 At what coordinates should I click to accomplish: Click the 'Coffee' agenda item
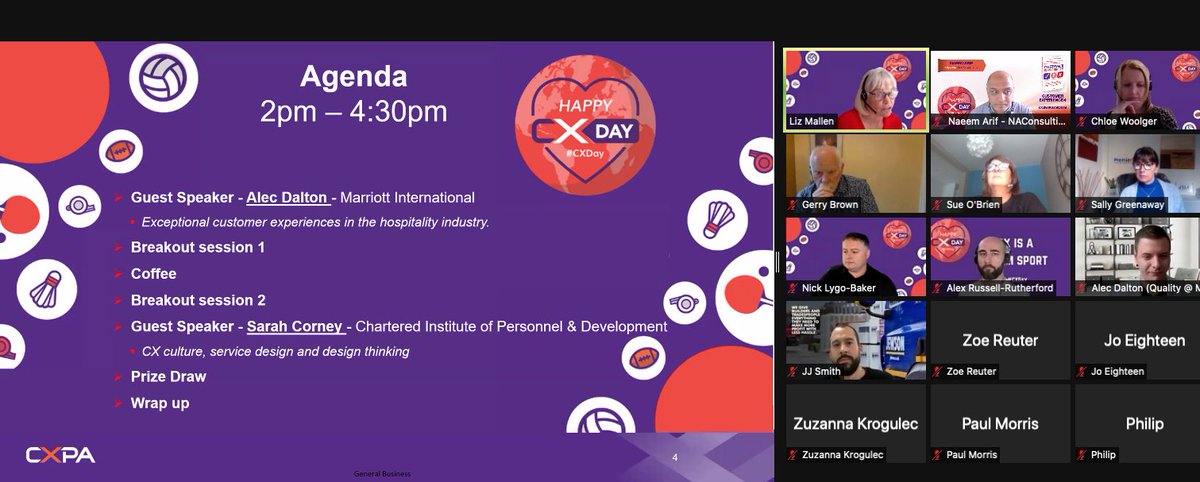pos(153,273)
